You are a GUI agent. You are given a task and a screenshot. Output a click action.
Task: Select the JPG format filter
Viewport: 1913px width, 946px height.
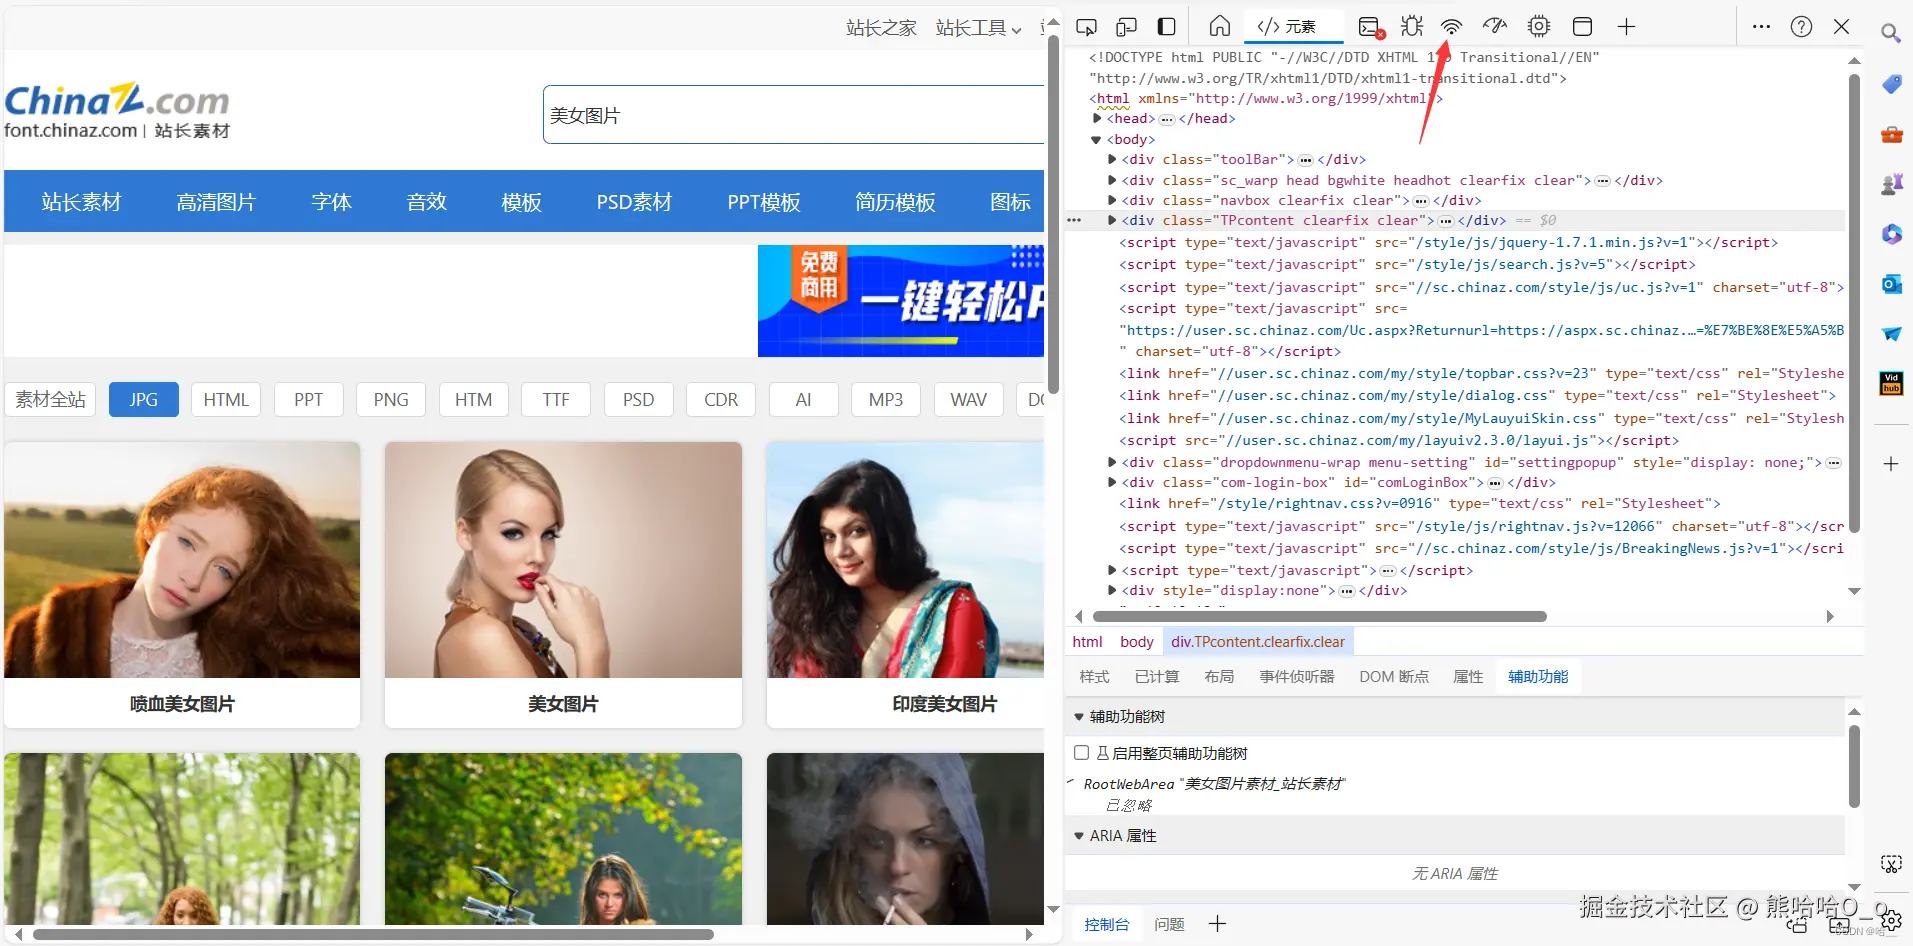[x=144, y=399]
